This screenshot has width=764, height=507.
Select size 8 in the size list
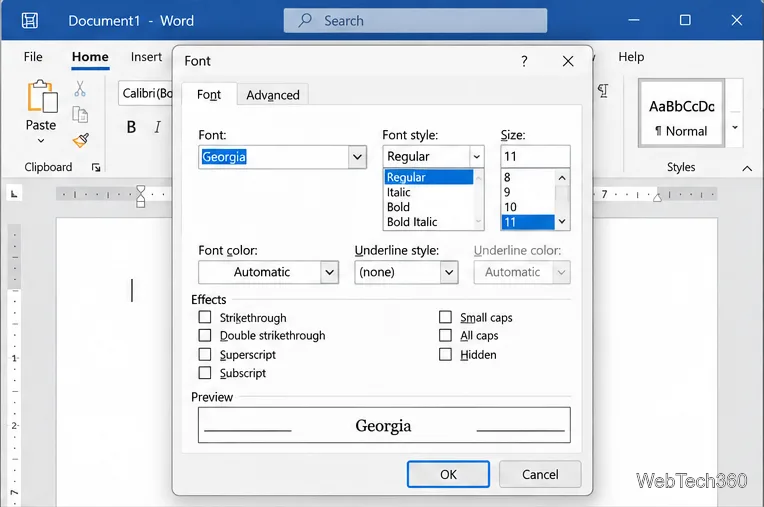[528, 177]
